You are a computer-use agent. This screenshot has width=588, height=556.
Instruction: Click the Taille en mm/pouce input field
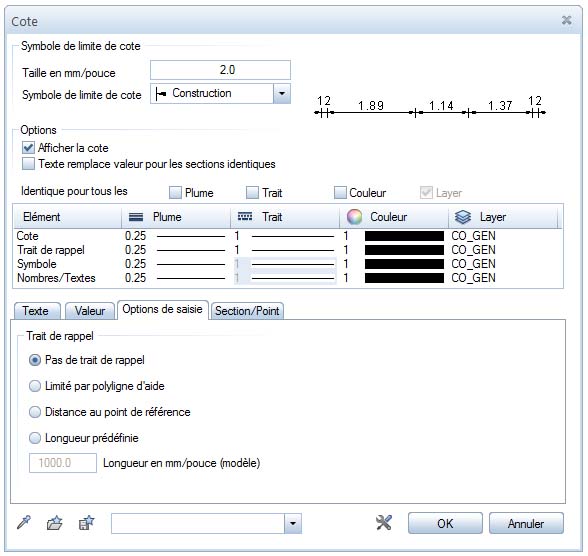pyautogui.click(x=220, y=70)
